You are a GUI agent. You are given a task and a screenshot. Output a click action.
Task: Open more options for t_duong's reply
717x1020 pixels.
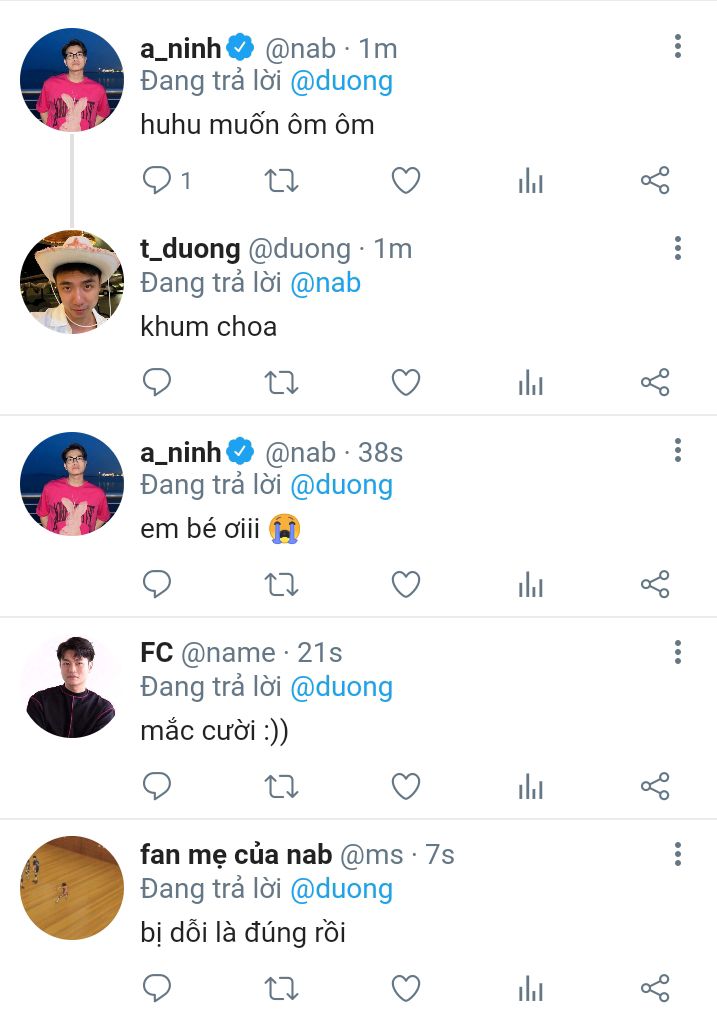tap(678, 248)
